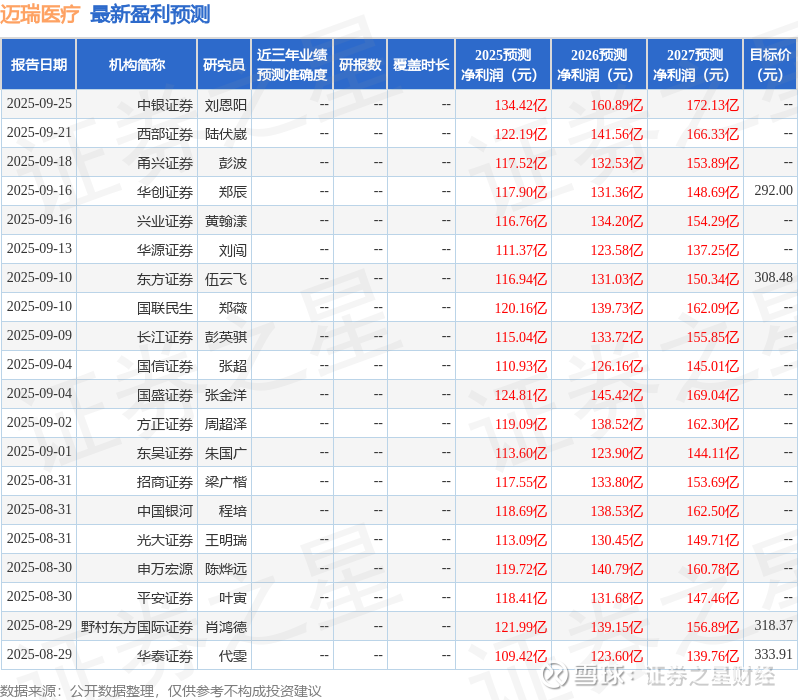The image size is (798, 700).
Task: Select target price 292.00
Action: (773, 190)
